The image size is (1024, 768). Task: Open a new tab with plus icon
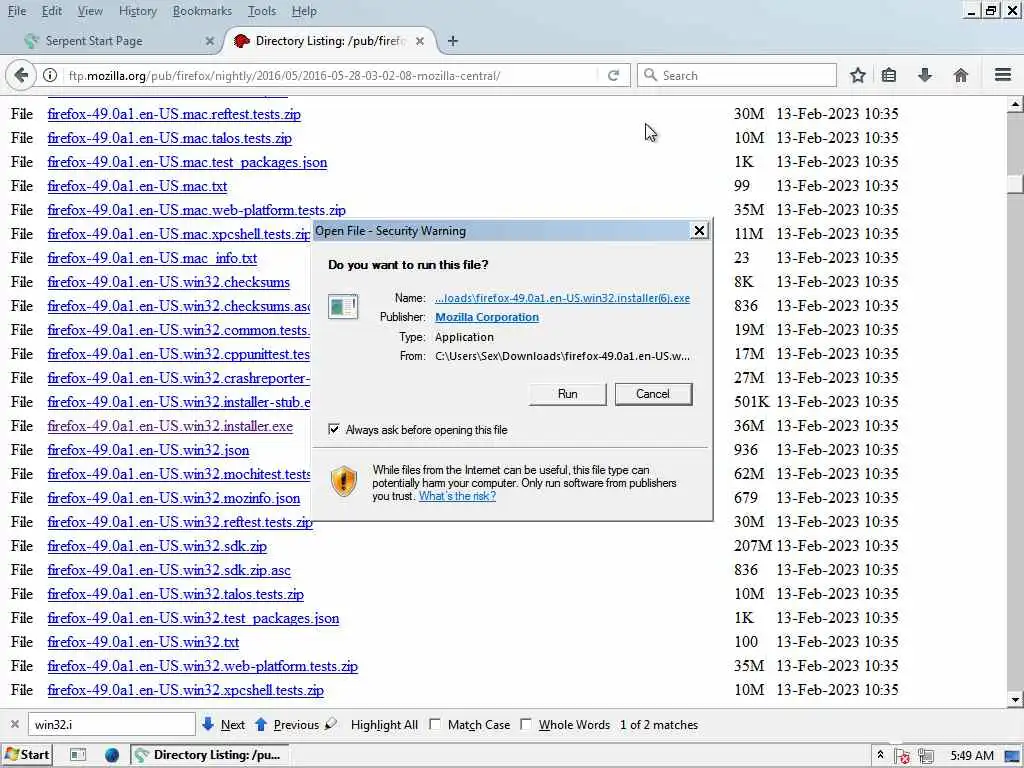click(x=453, y=41)
